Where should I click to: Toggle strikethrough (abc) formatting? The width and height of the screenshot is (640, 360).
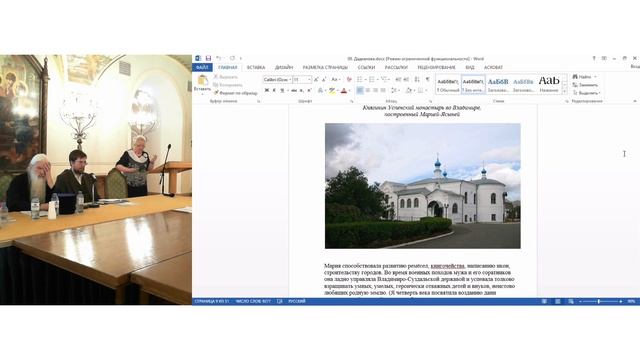(293, 90)
